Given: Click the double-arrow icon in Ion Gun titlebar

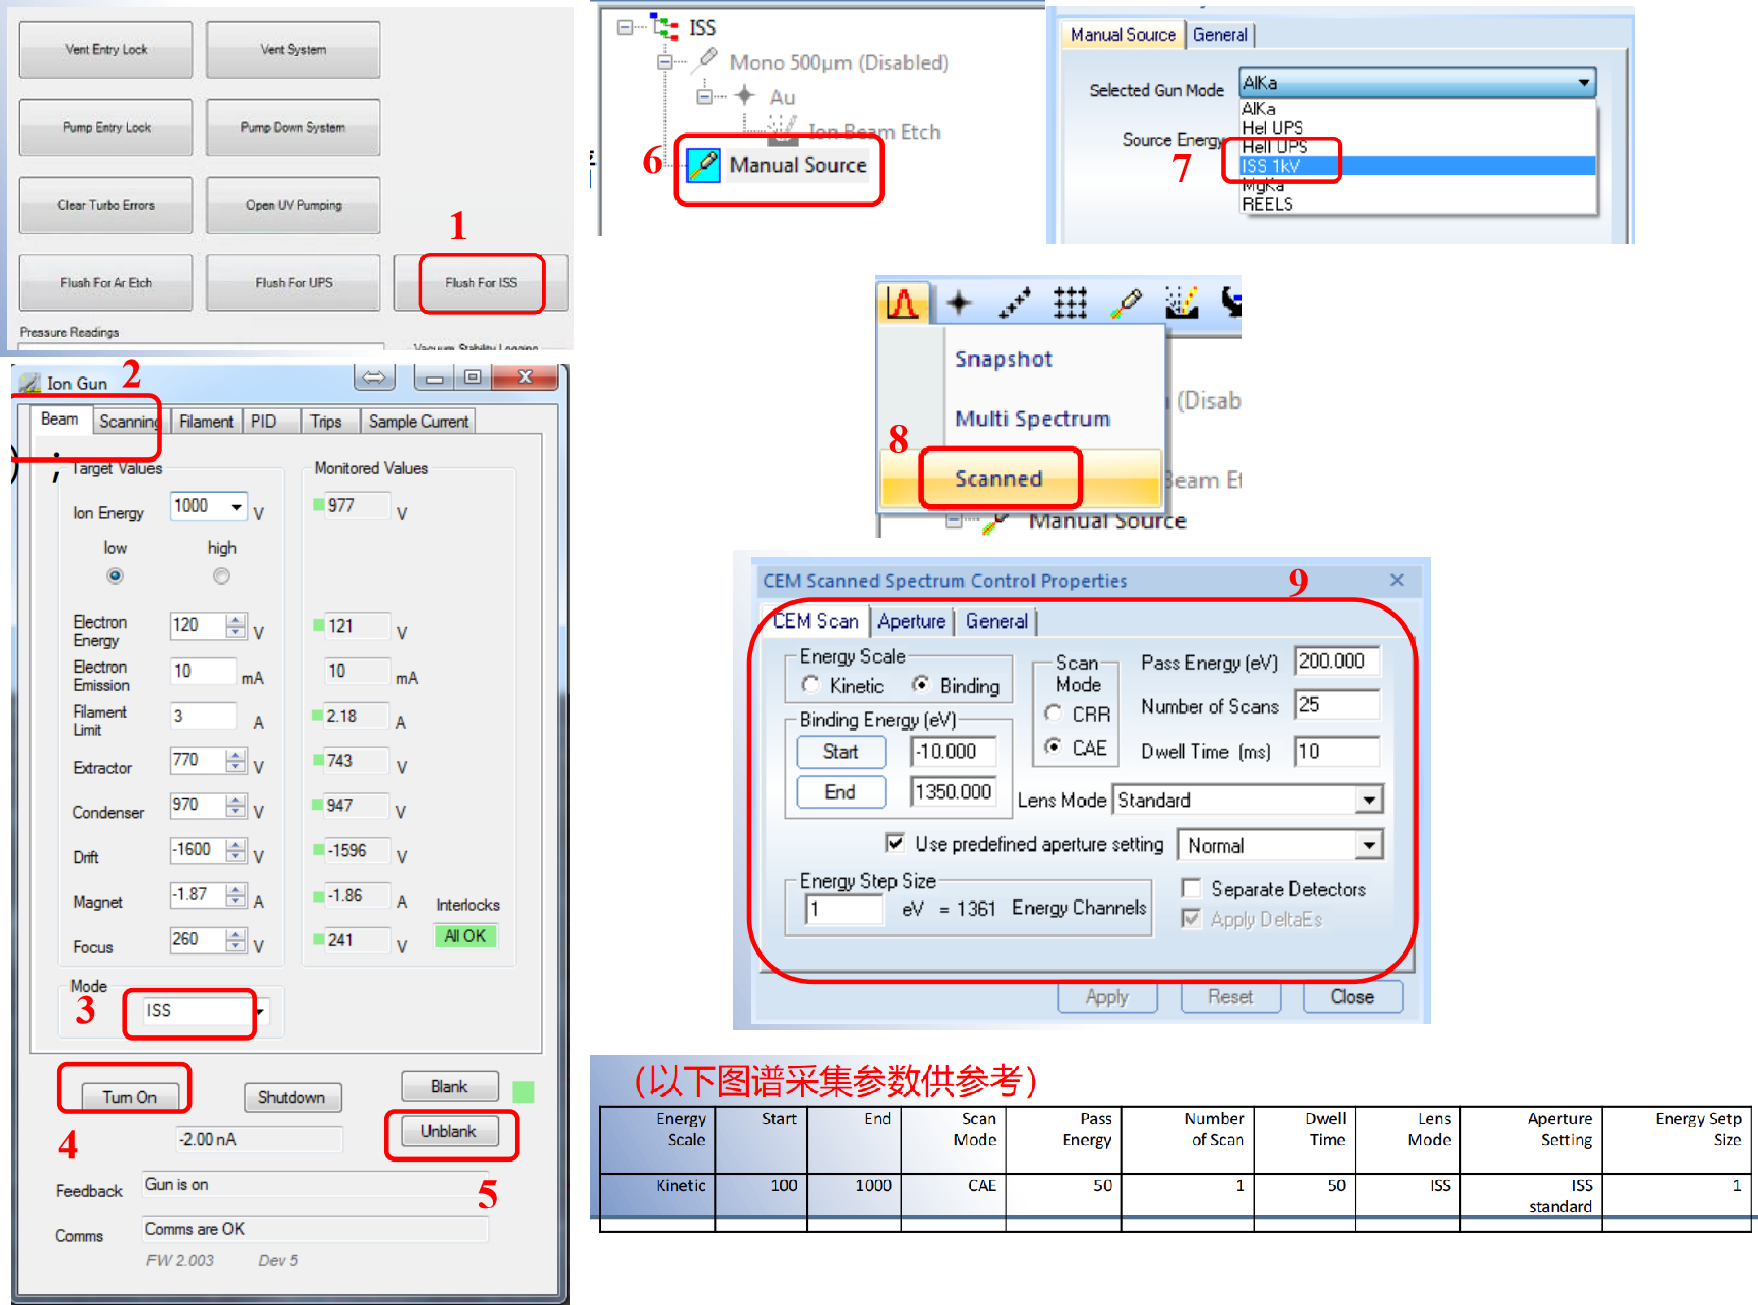Looking at the screenshot, I should 374,377.
